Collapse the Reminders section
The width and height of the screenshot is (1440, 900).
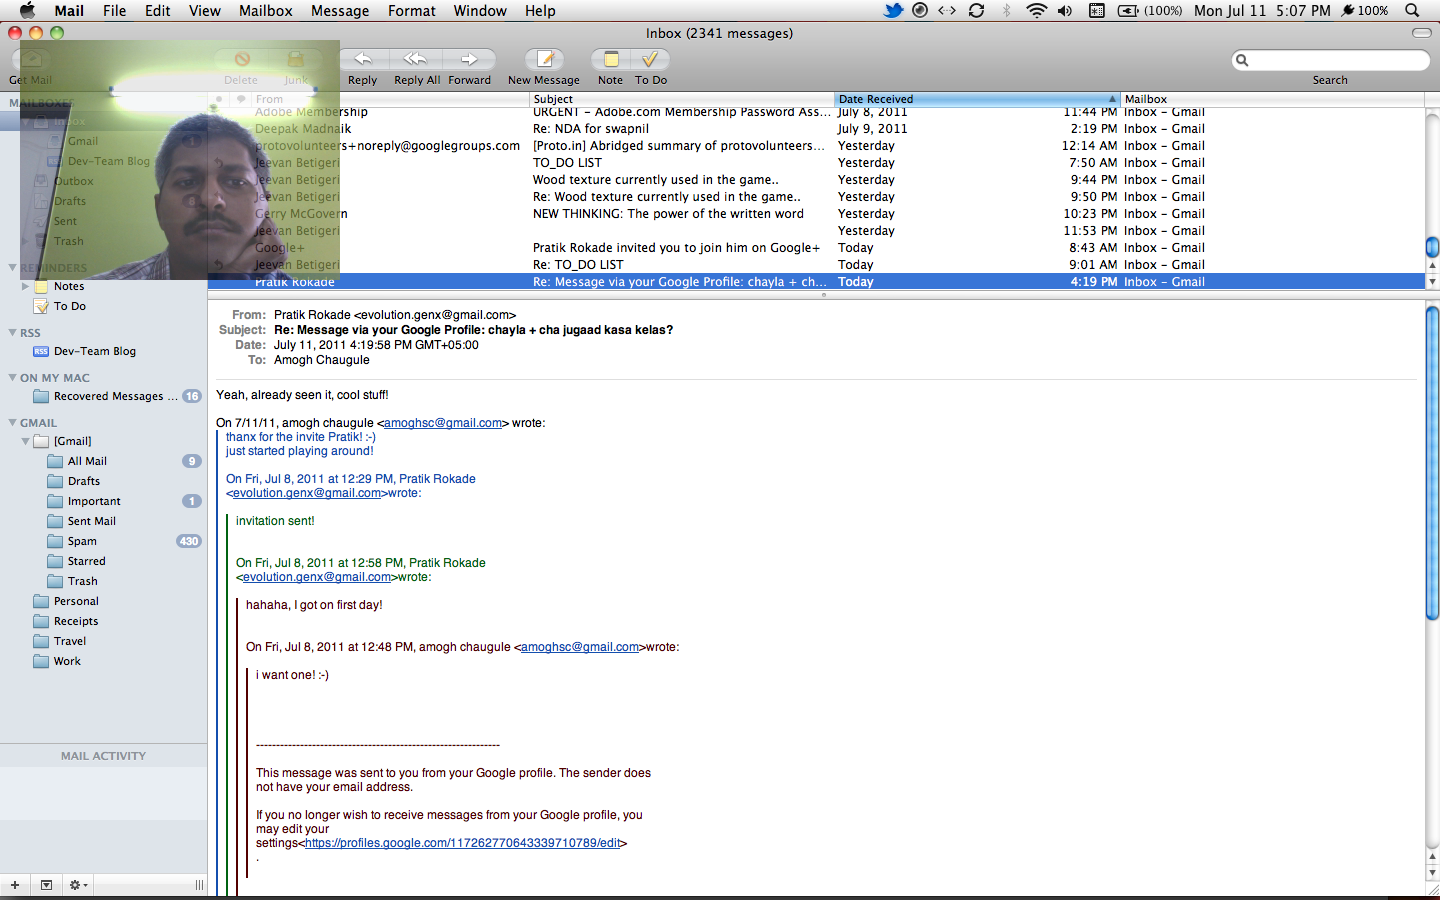pos(12,268)
